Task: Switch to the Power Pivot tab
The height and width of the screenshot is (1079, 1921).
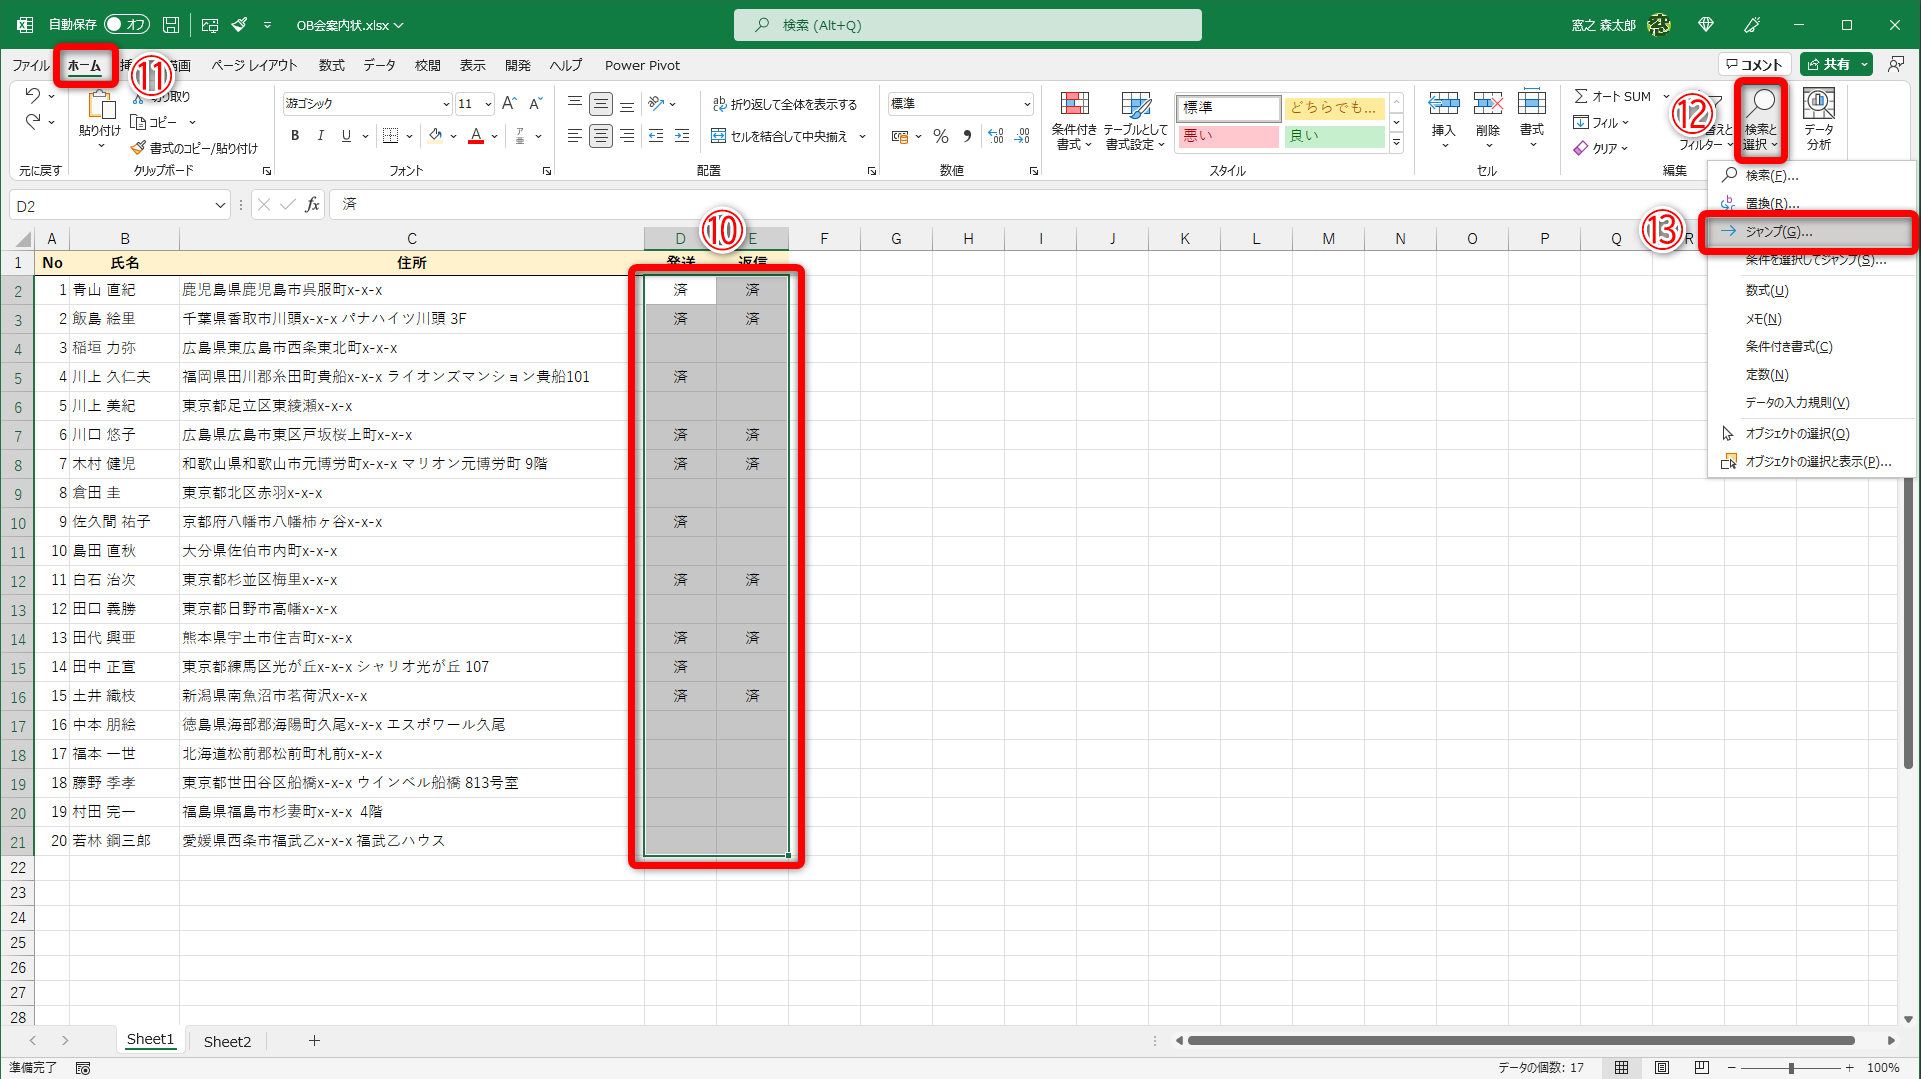Action: pos(642,65)
